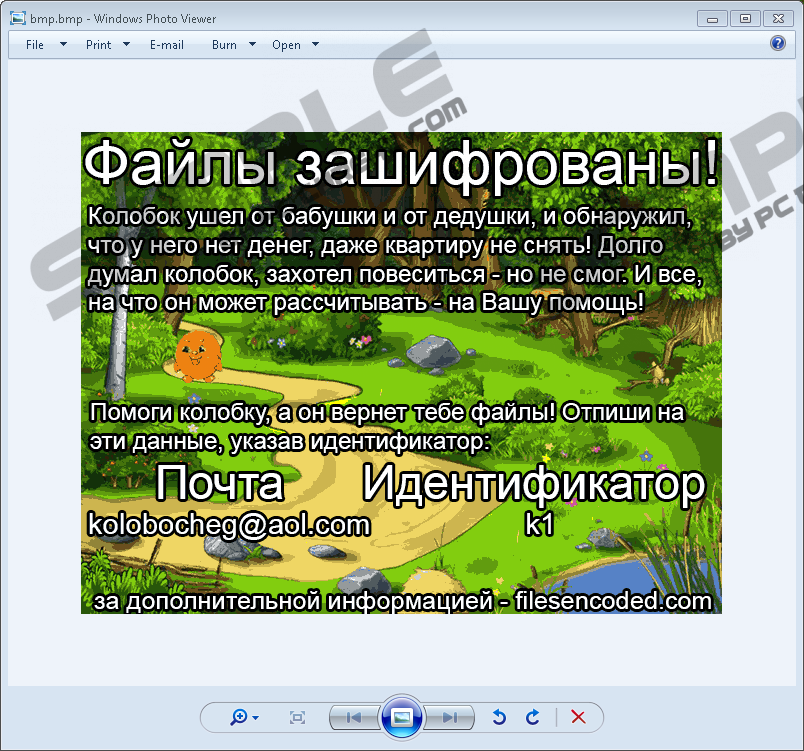Go to the next image

click(450, 717)
